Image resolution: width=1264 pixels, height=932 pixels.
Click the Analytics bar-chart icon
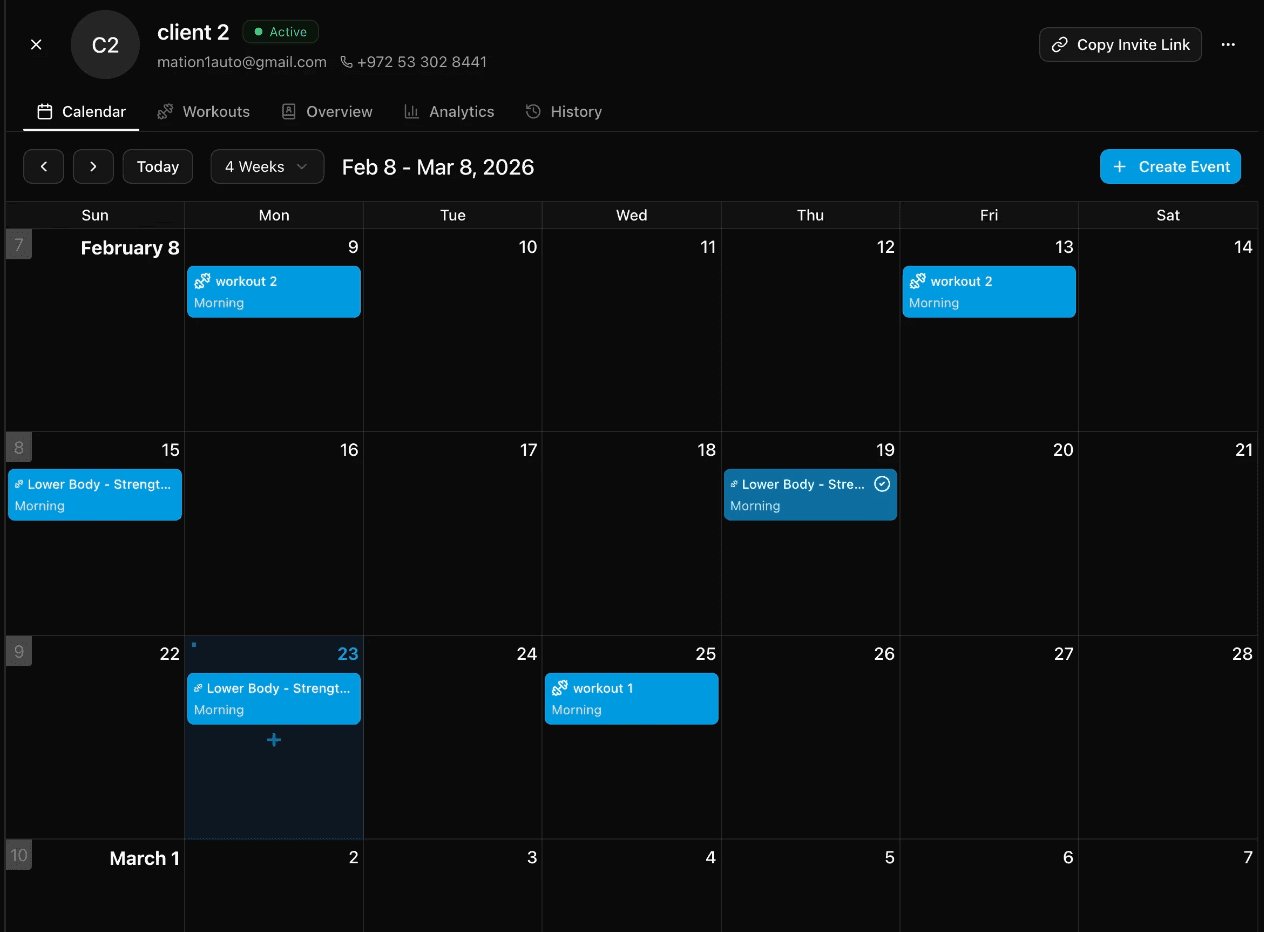click(411, 111)
